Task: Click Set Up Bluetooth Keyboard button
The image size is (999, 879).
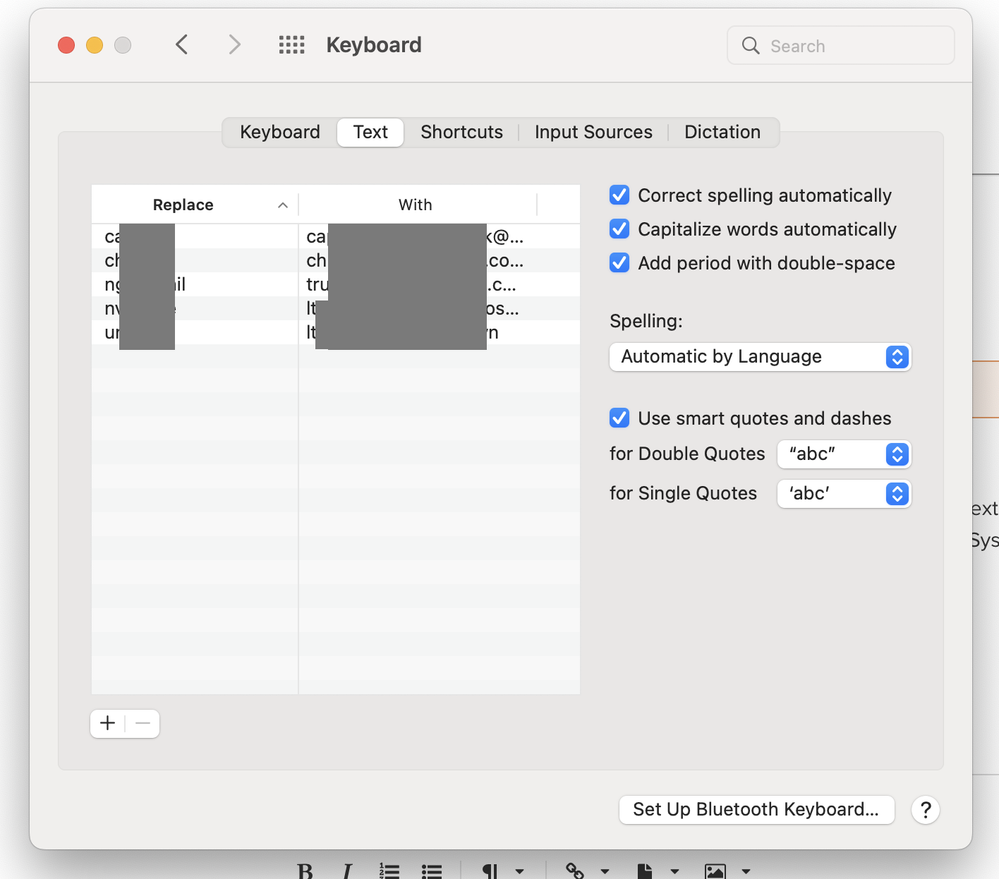Action: 755,809
